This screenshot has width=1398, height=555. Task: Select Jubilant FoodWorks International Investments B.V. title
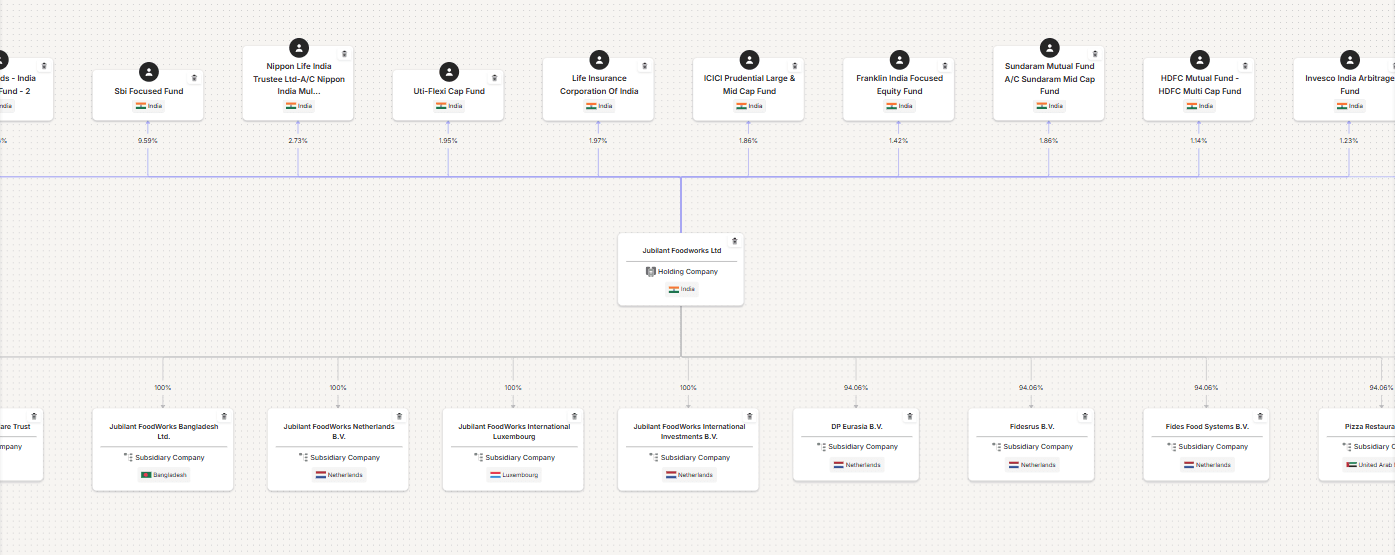688,431
